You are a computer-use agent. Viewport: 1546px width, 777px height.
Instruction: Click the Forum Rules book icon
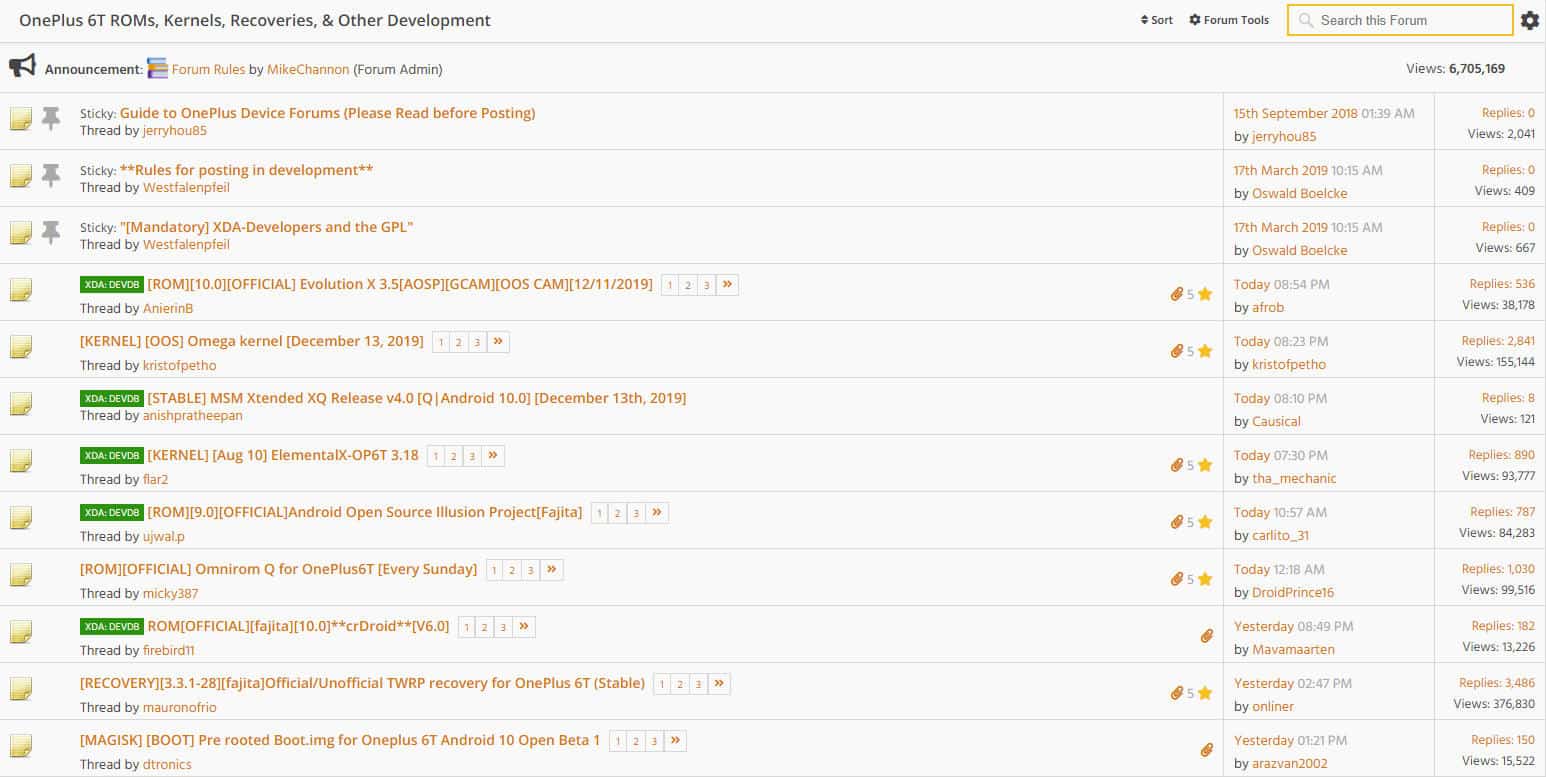[x=157, y=69]
